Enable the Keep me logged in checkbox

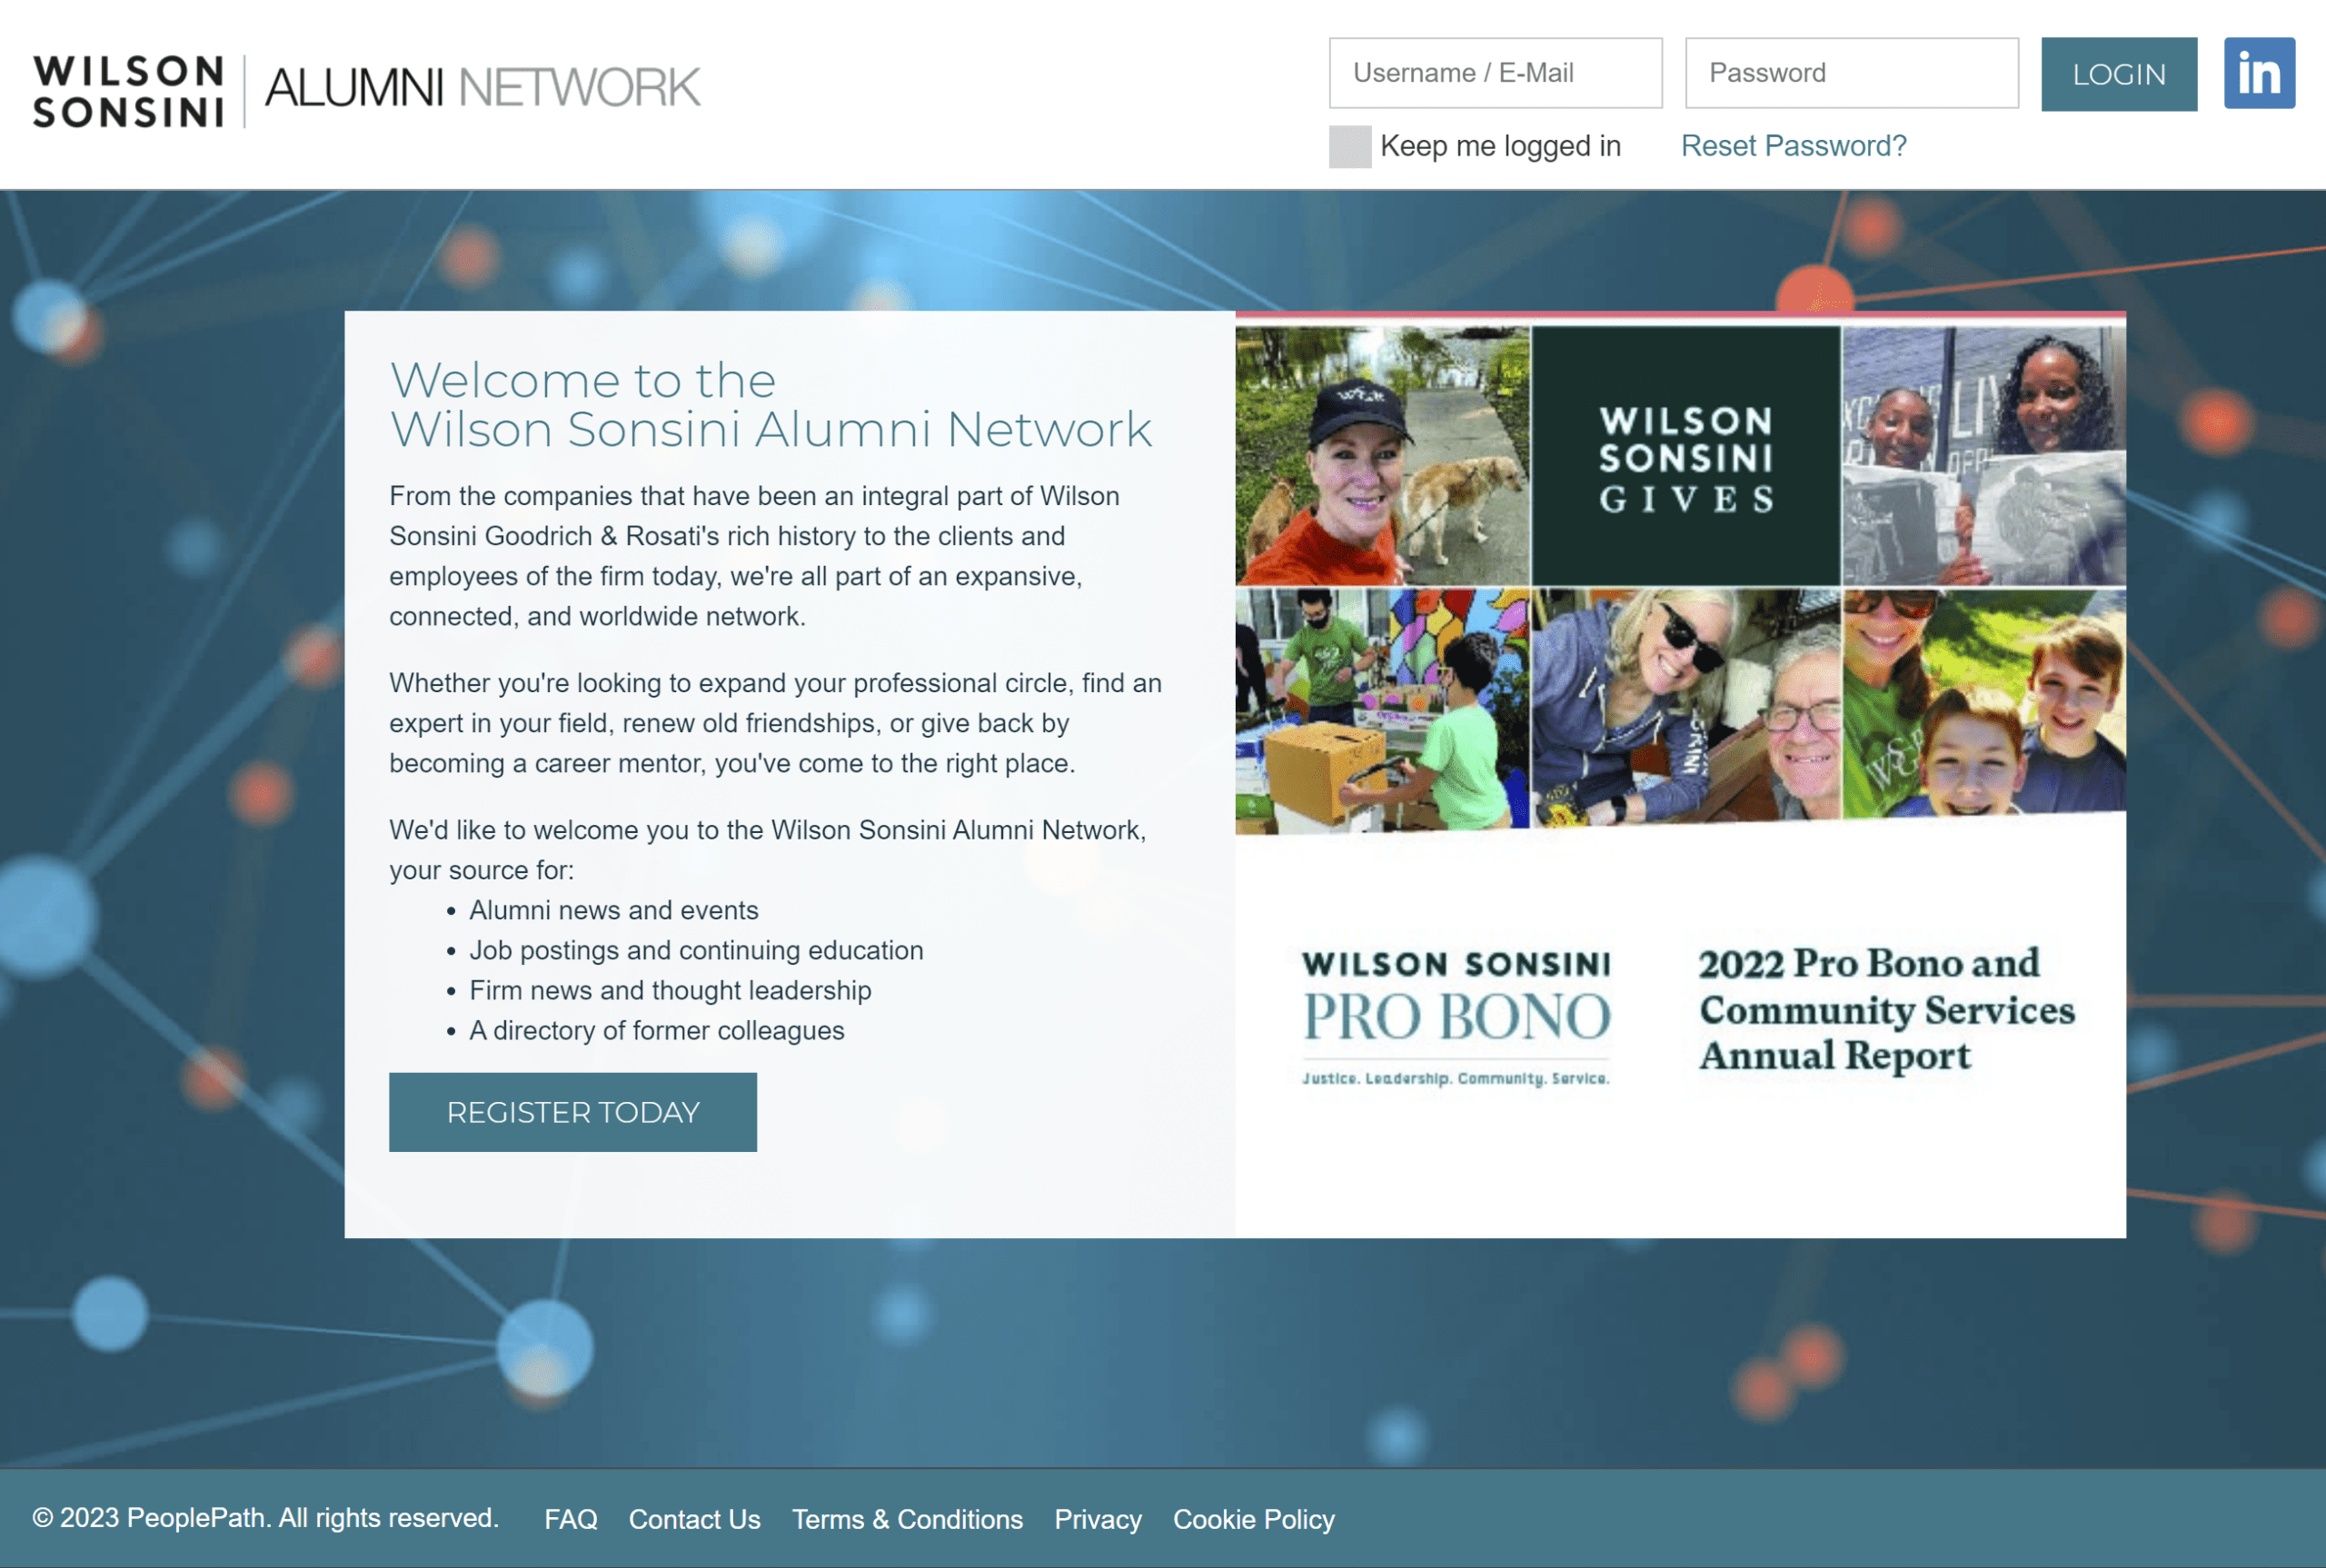point(1348,146)
